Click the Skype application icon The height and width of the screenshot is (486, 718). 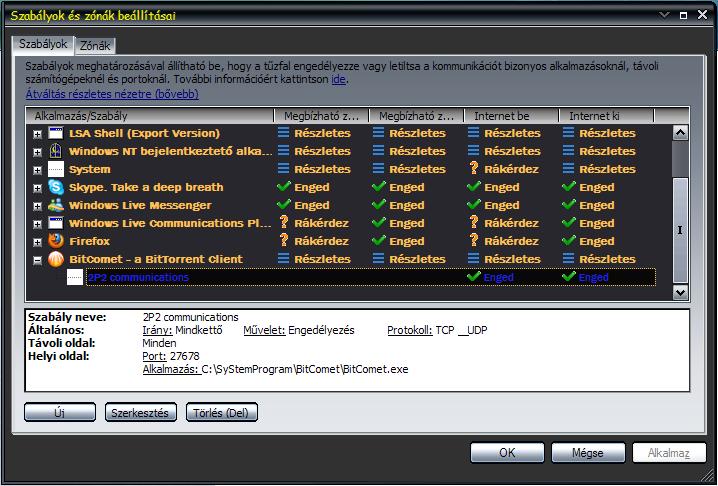(x=56, y=187)
